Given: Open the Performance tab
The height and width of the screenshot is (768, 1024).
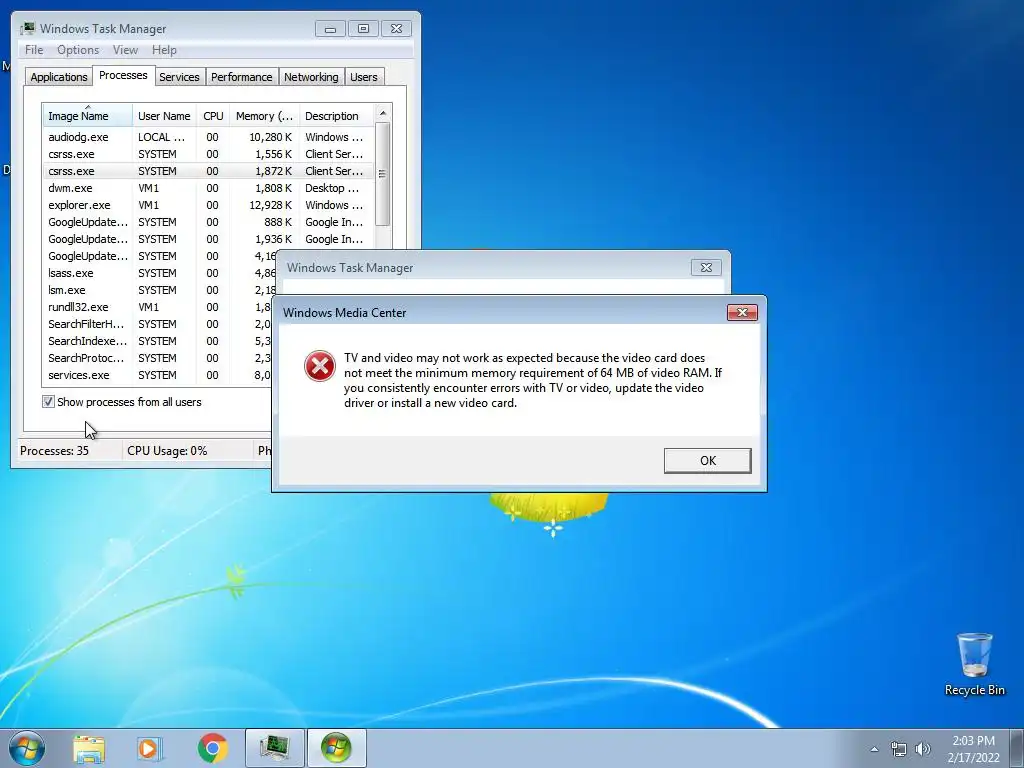Looking at the screenshot, I should [241, 77].
